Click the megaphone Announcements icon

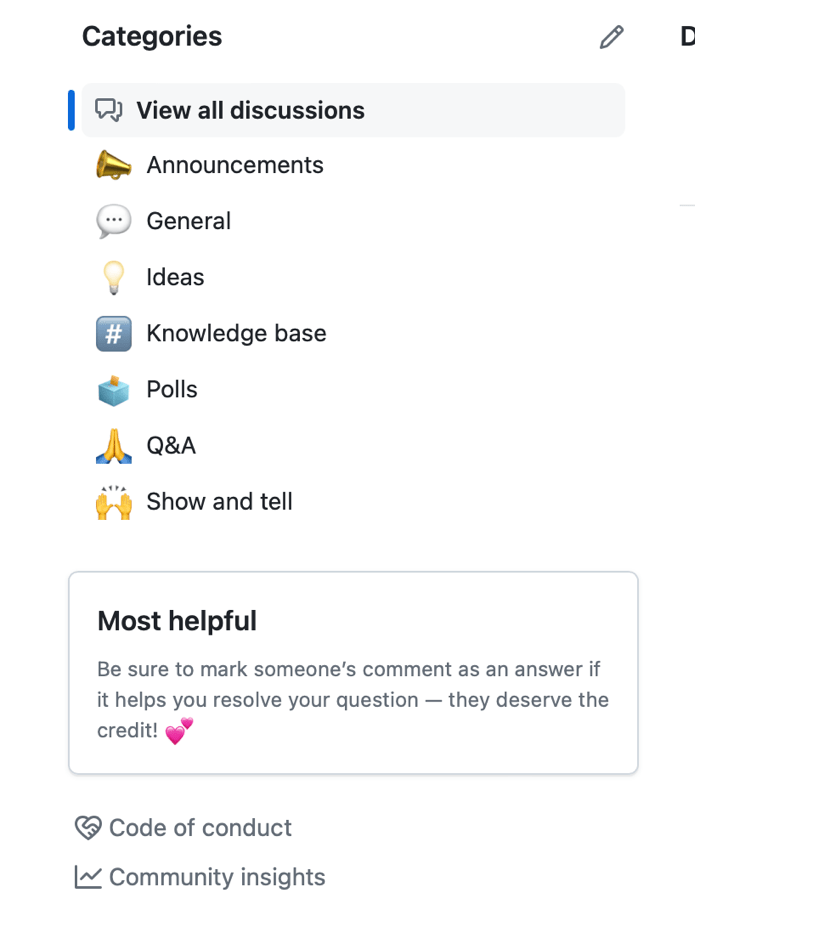point(113,164)
